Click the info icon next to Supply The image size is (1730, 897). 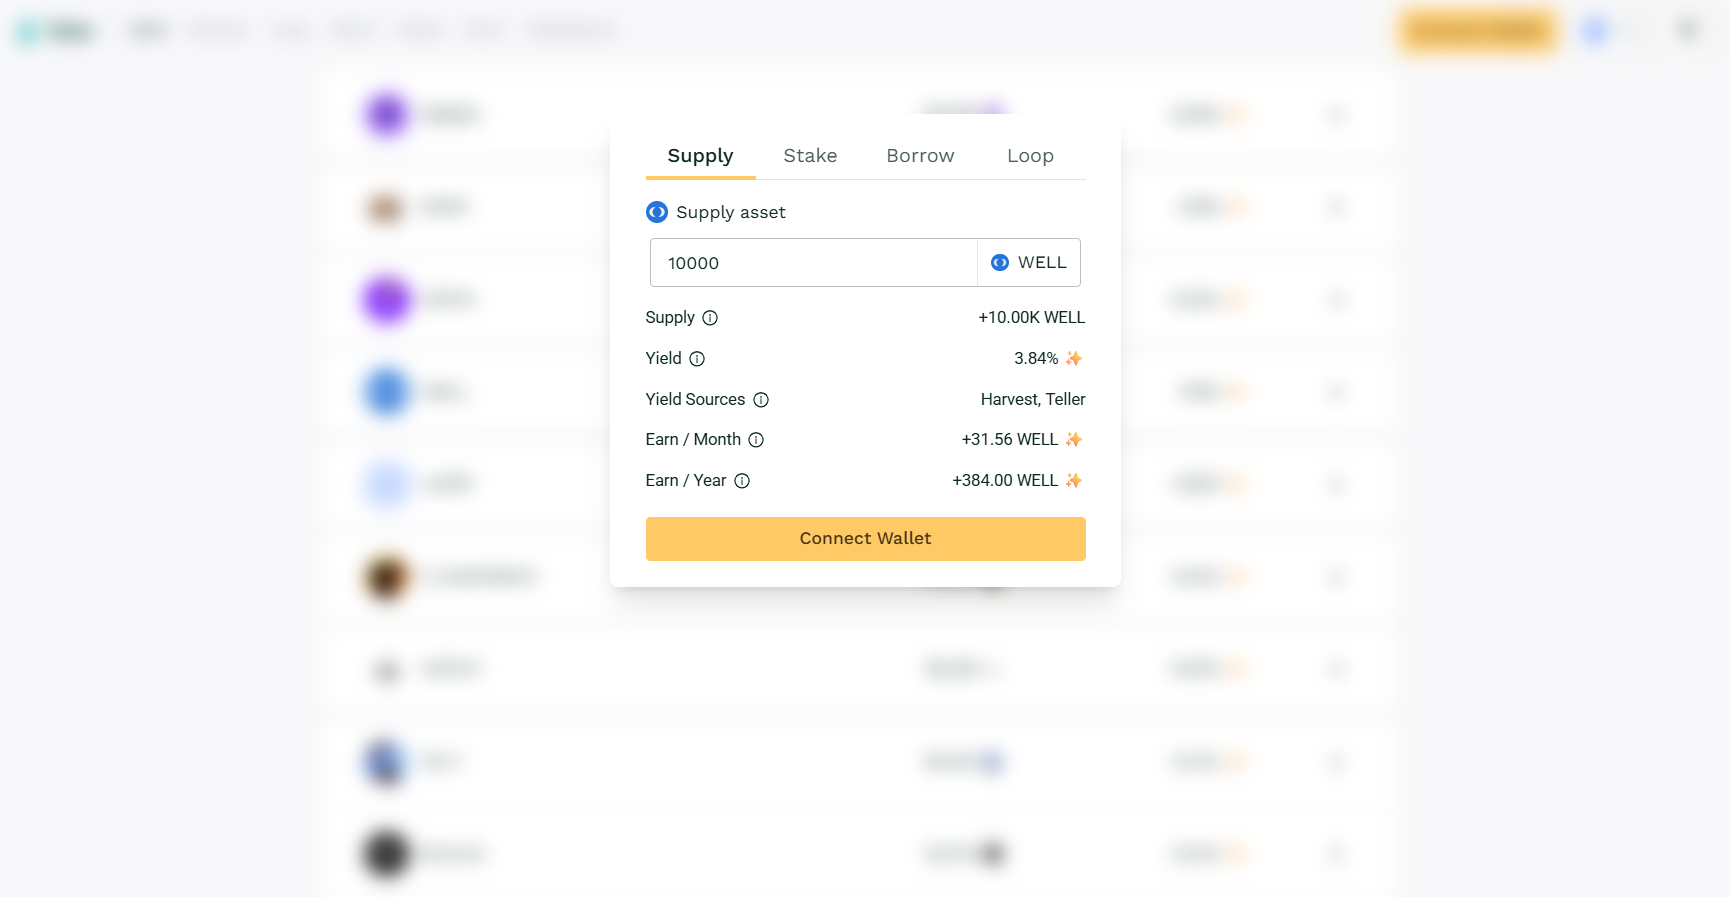point(710,318)
